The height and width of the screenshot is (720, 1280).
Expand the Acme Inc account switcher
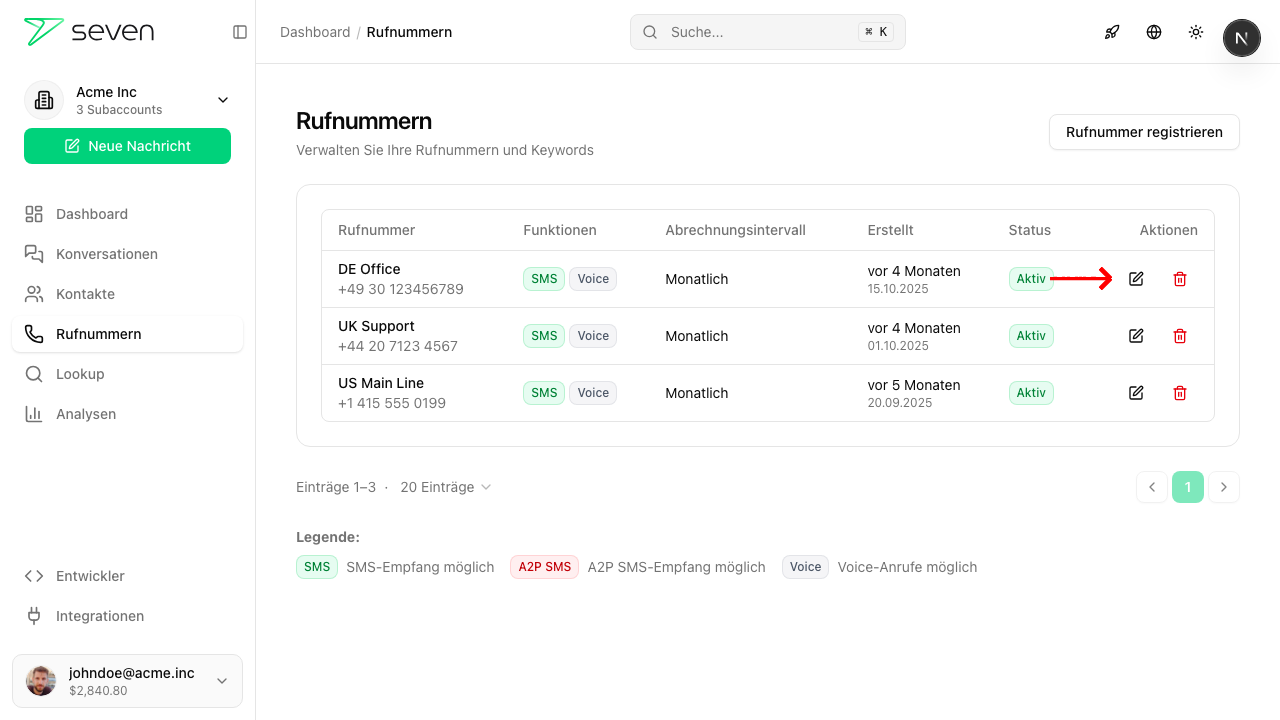[222, 100]
